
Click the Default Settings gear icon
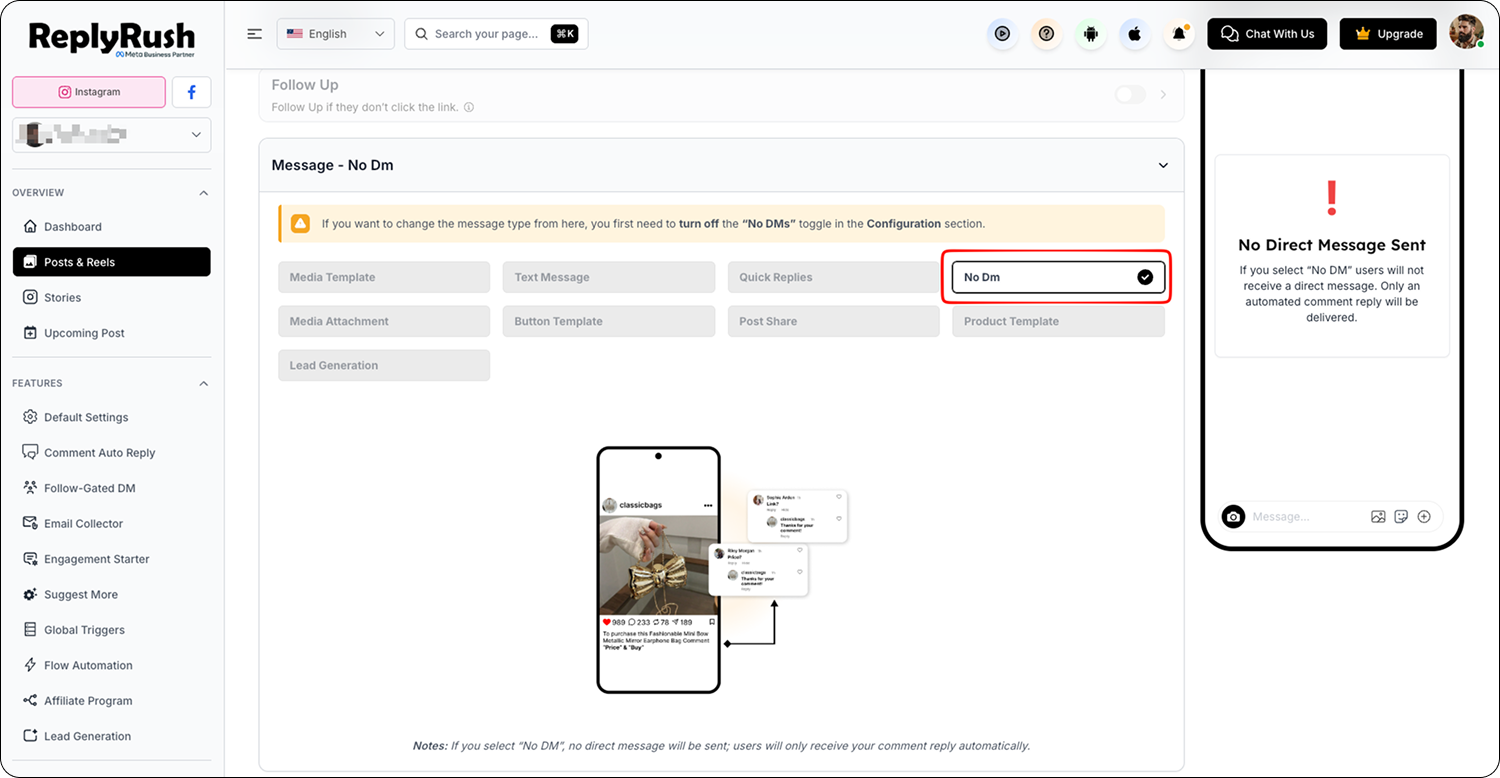[x=29, y=417]
